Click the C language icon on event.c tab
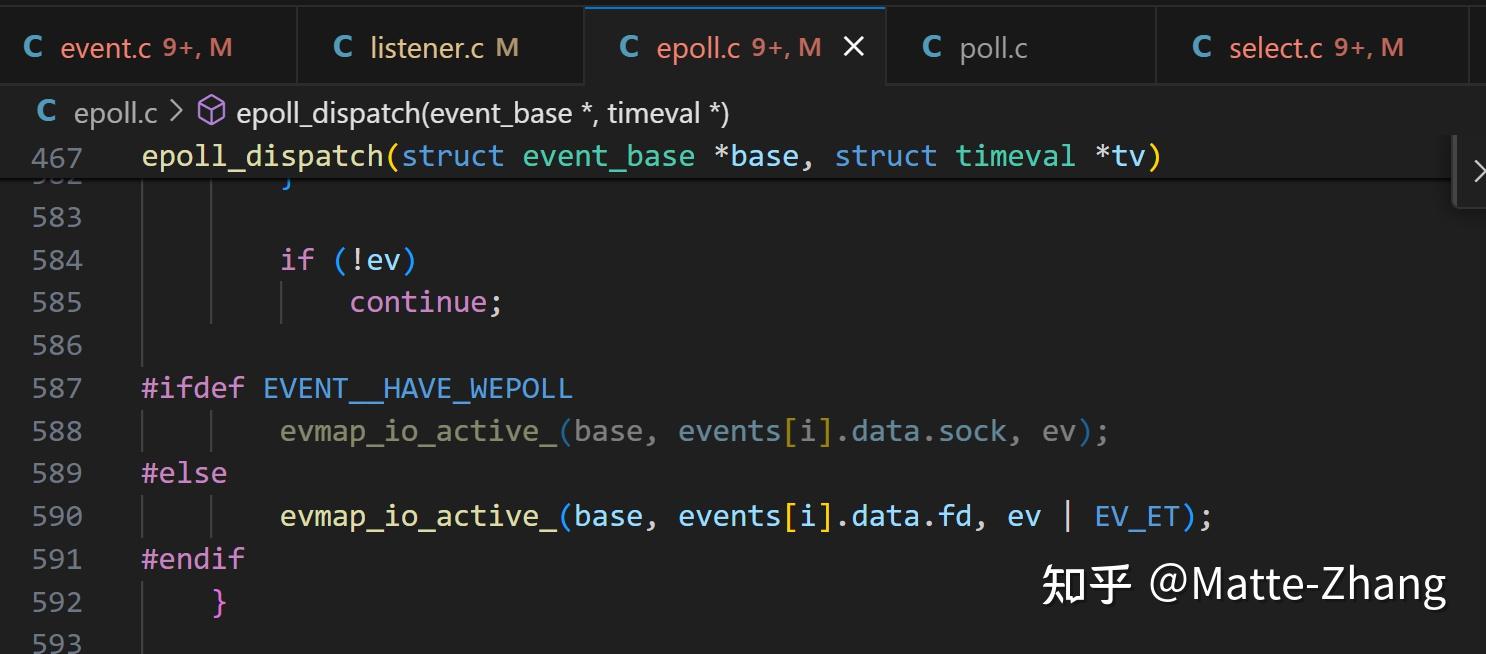This screenshot has height=654, width=1486. [33, 46]
